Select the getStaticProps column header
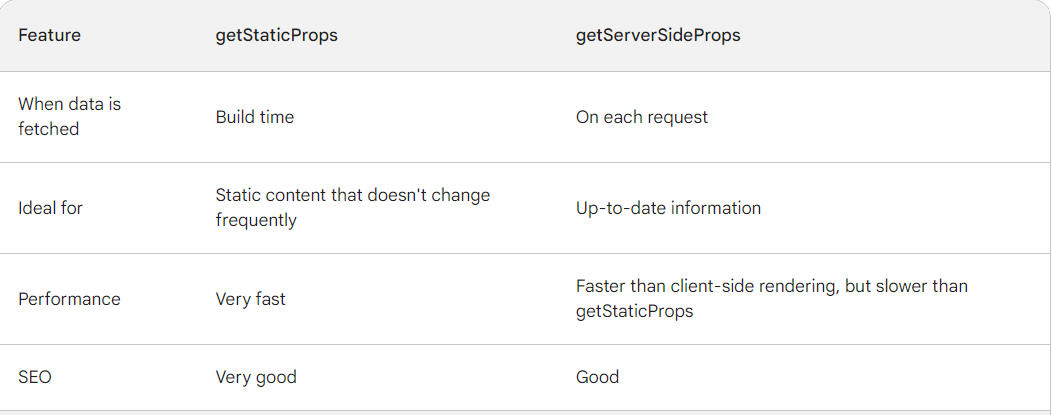 [276, 35]
